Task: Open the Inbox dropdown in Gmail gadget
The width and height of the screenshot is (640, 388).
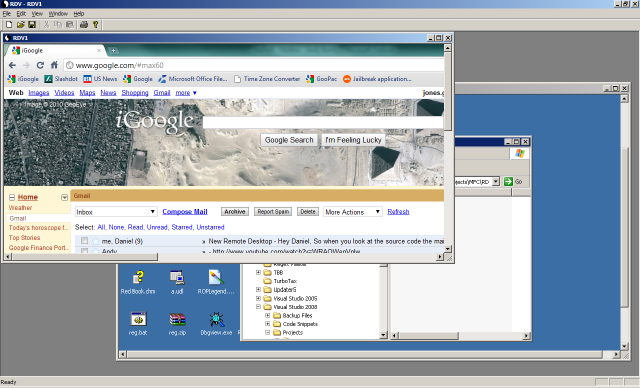Action: point(116,212)
